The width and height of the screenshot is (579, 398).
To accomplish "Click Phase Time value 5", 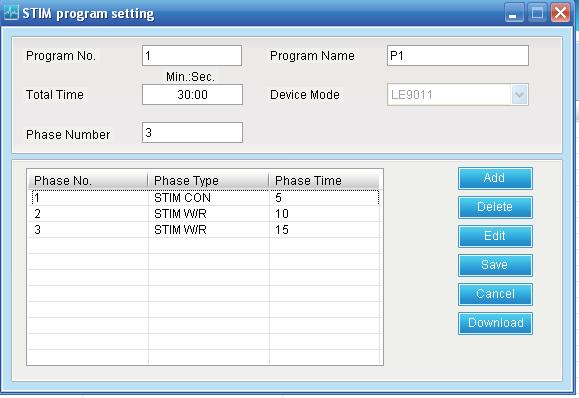I will tap(278, 198).
